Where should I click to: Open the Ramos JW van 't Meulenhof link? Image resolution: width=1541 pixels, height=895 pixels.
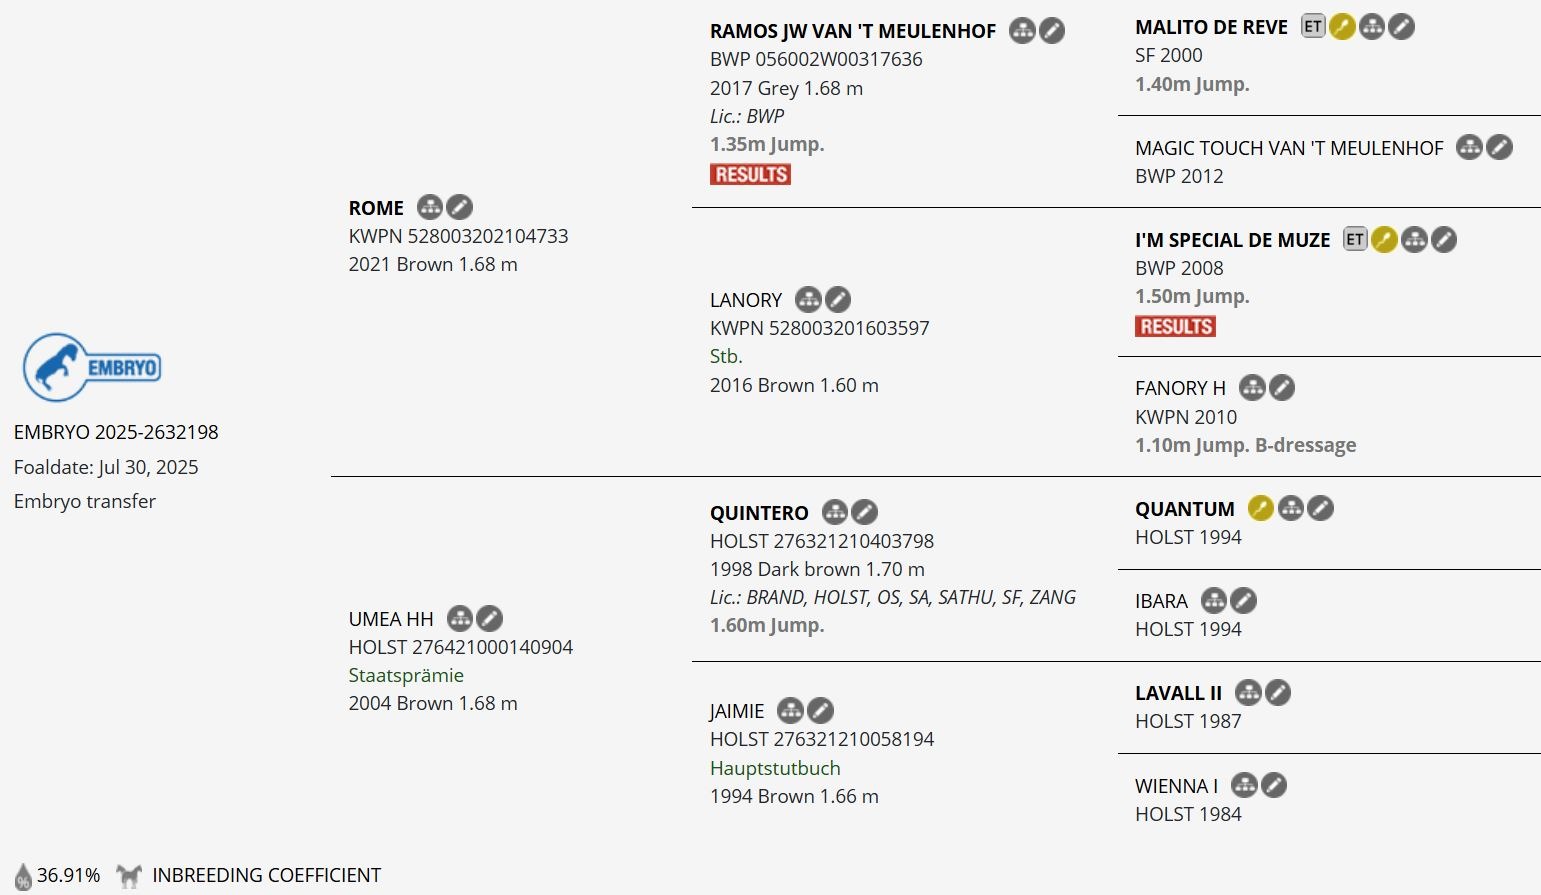pos(852,31)
